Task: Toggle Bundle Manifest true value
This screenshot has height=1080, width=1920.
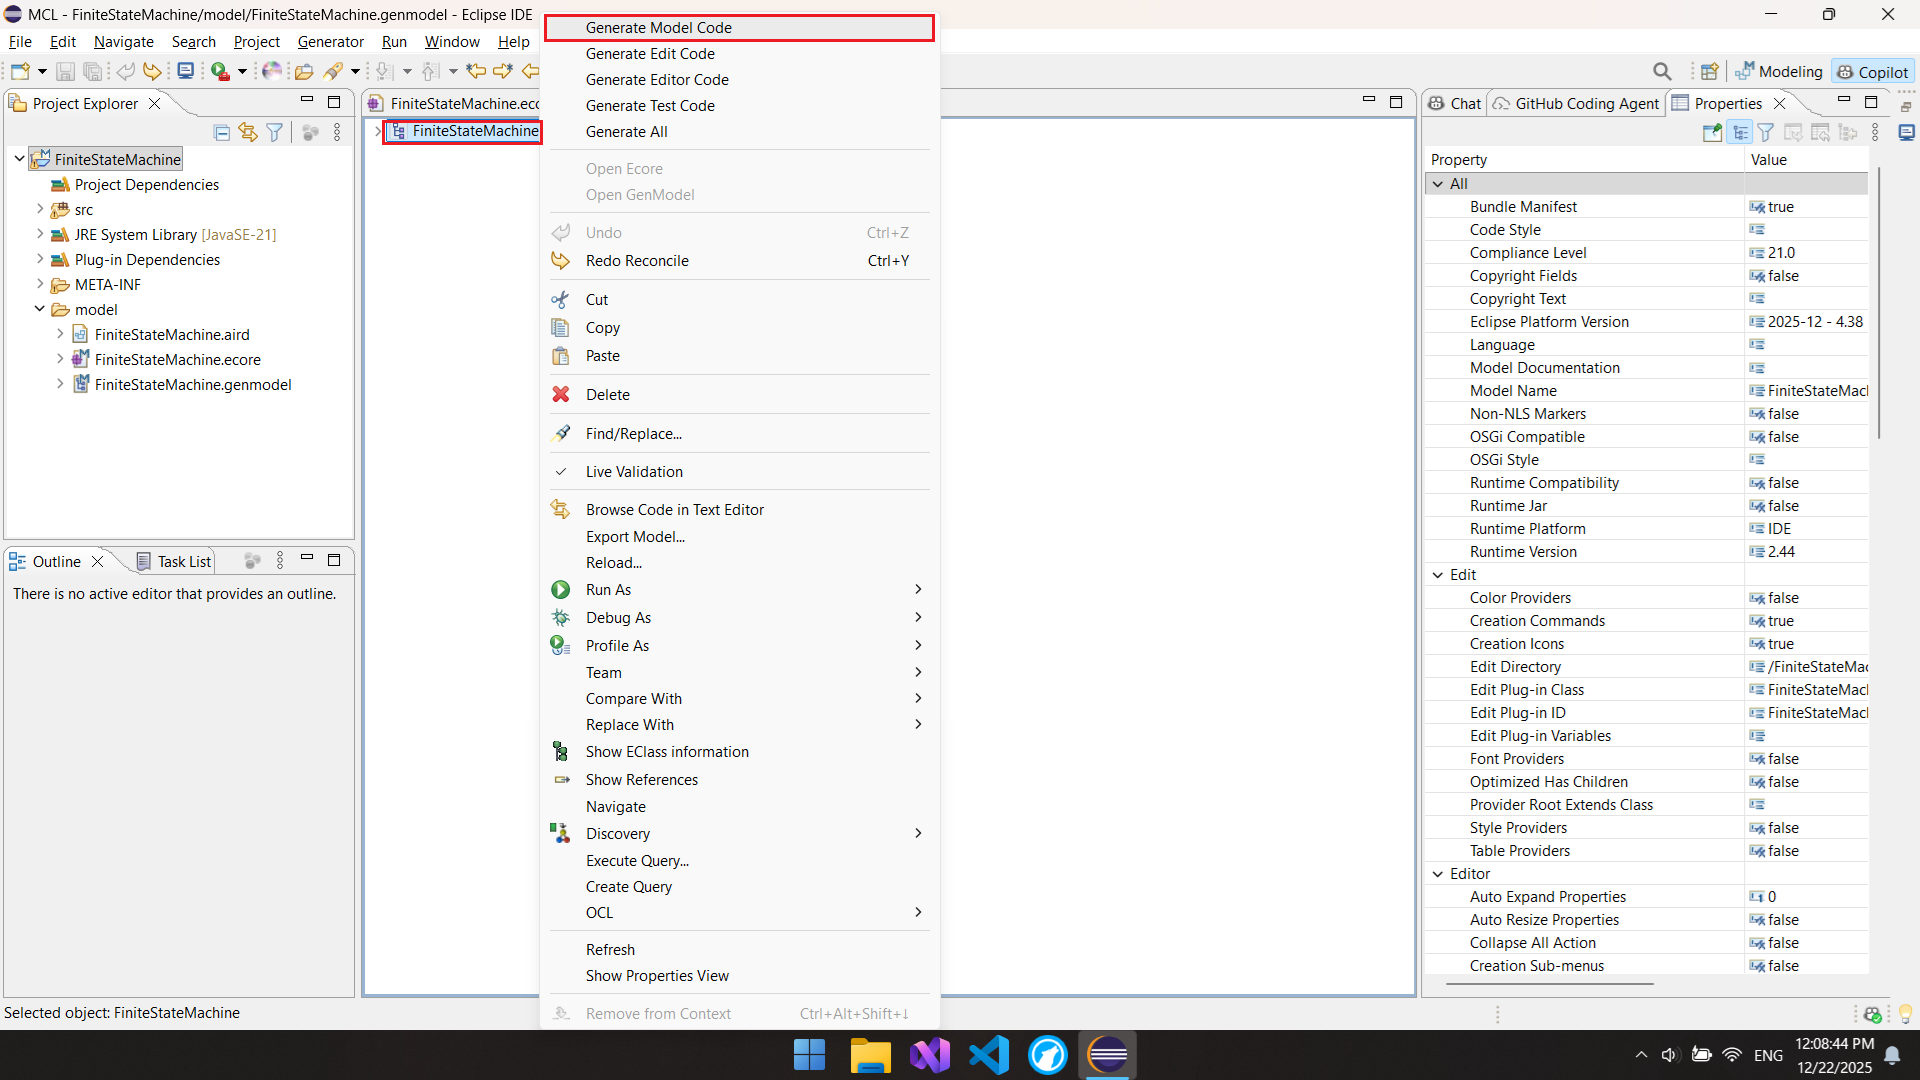Action: [1780, 207]
